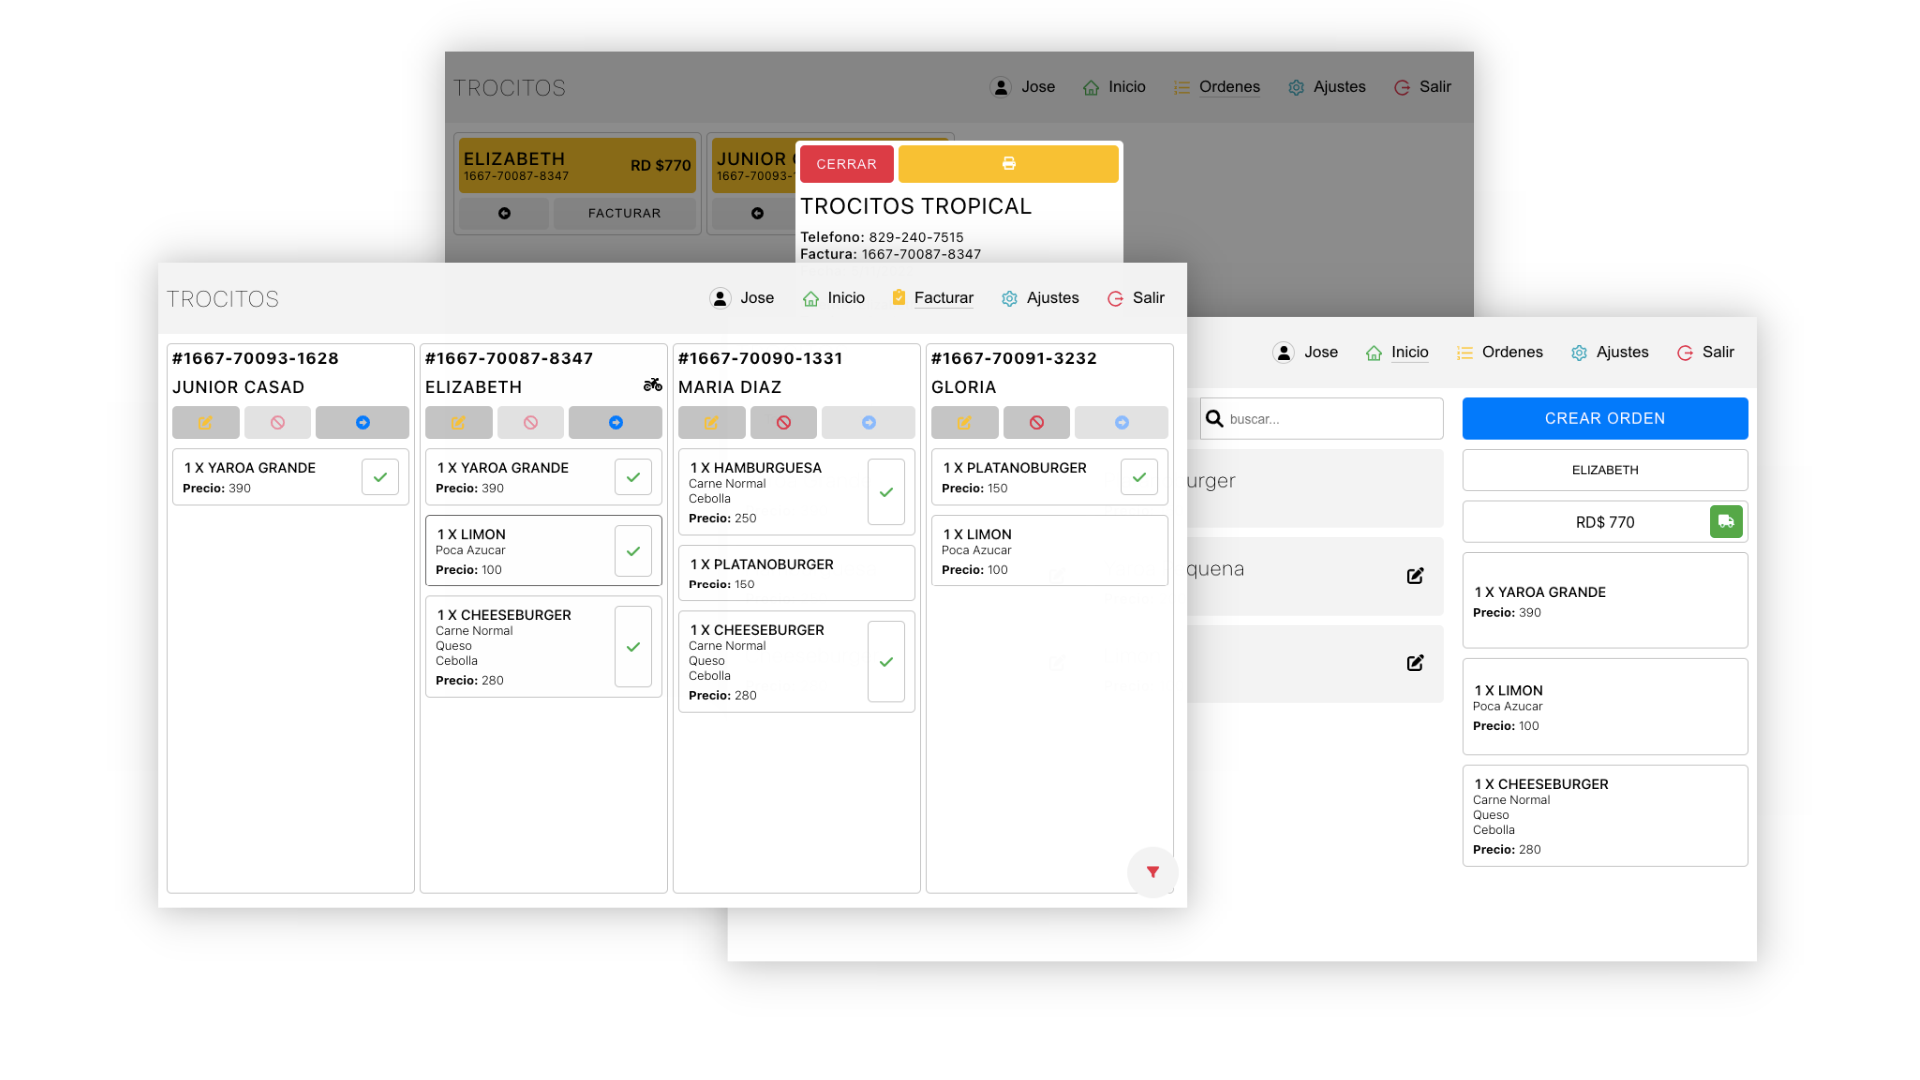Image resolution: width=1920 pixels, height=1080 pixels.
Task: Click motorcycle delivery icon next to ELIZABETH
Action: [x=652, y=385]
